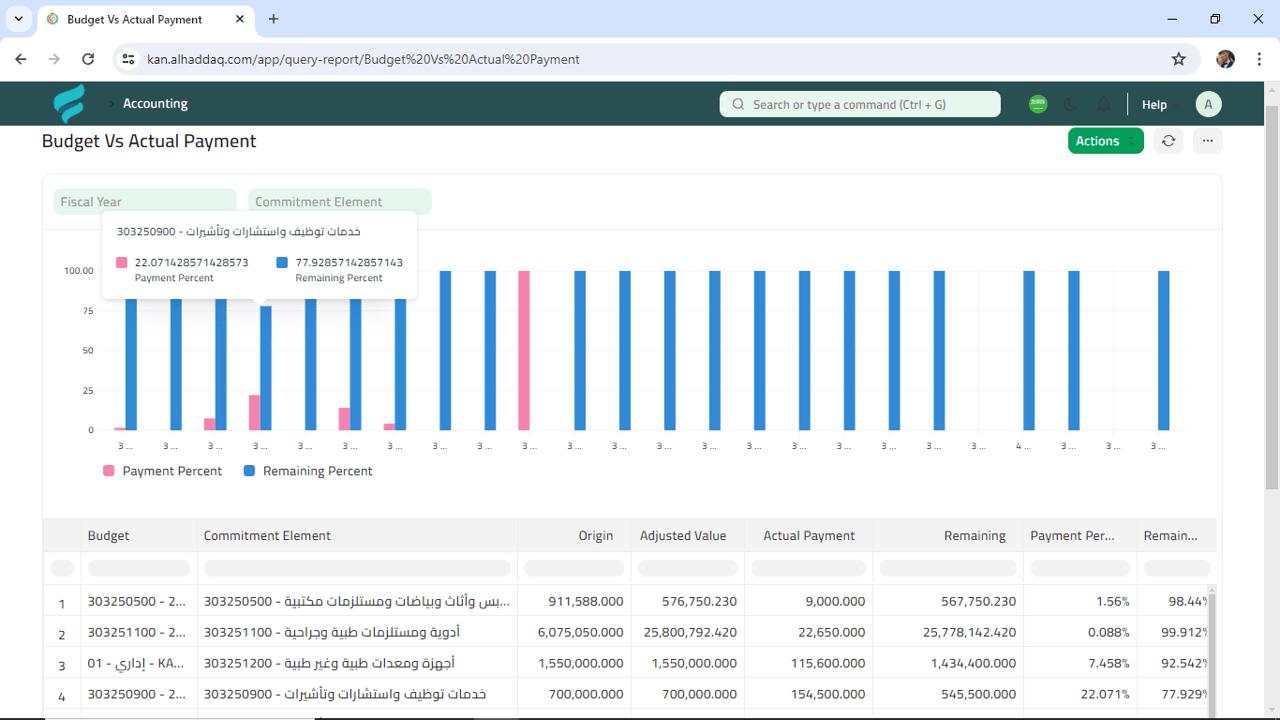
Task: Open a new browser tab
Action: click(274, 19)
